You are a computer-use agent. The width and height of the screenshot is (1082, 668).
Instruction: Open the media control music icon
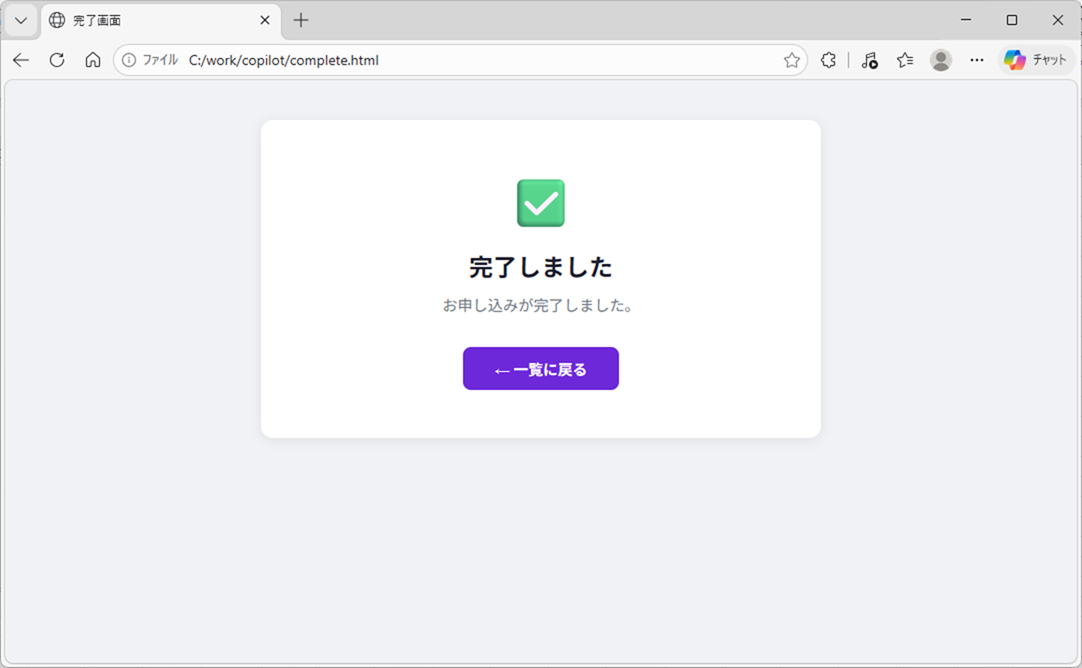[869, 60]
